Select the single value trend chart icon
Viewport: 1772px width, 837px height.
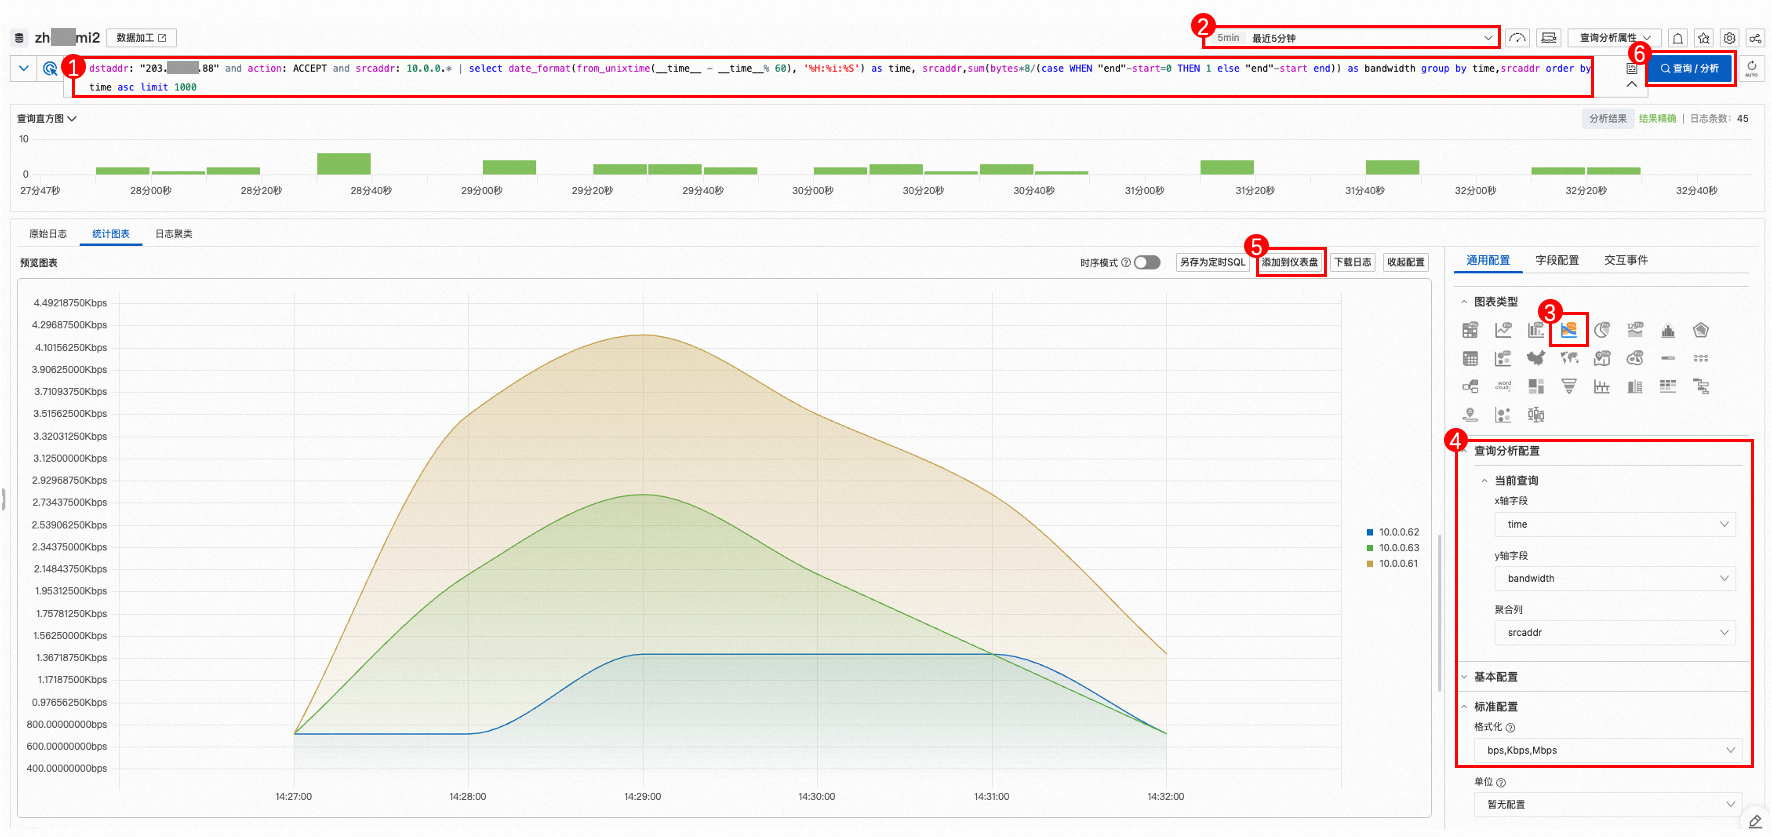(x=1635, y=330)
